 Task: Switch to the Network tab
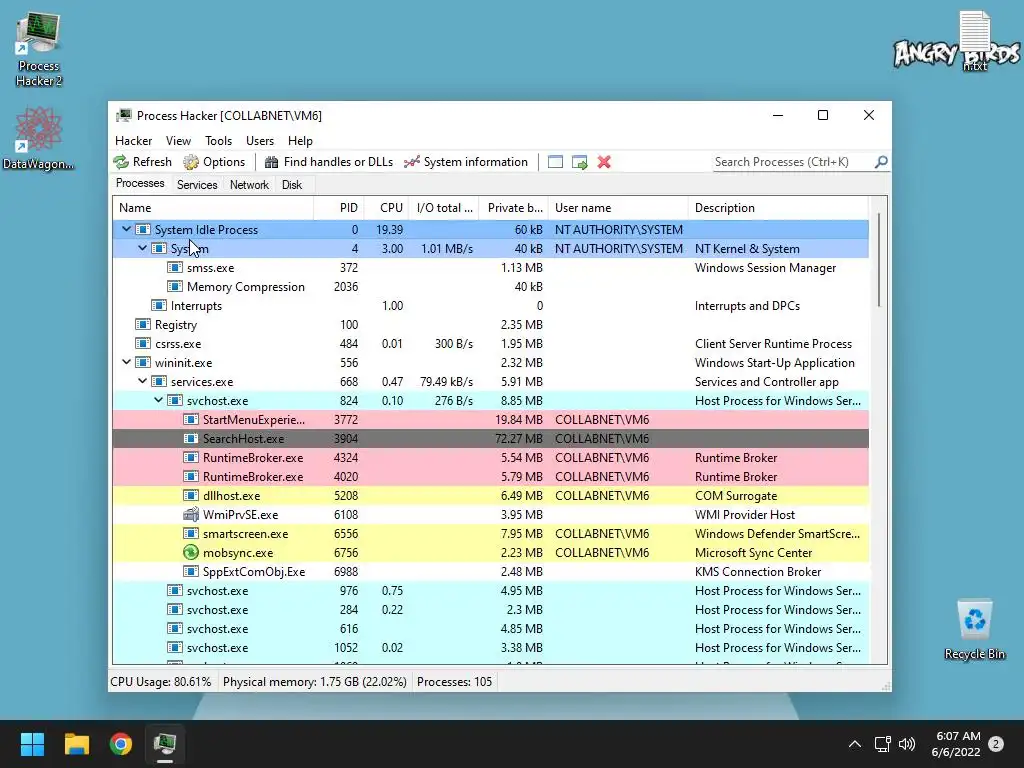(249, 185)
